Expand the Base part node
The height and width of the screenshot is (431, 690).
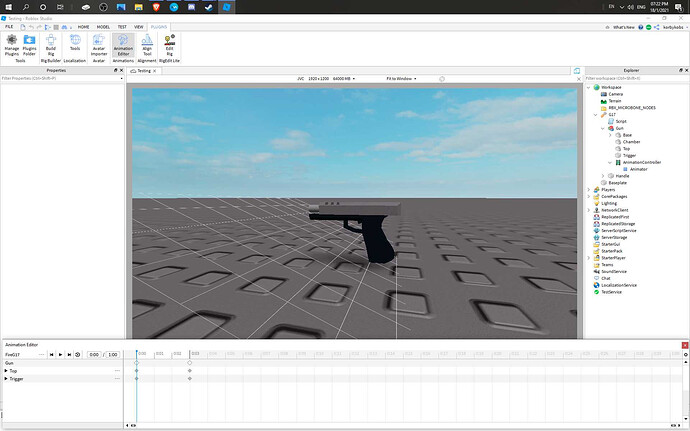tap(610, 135)
